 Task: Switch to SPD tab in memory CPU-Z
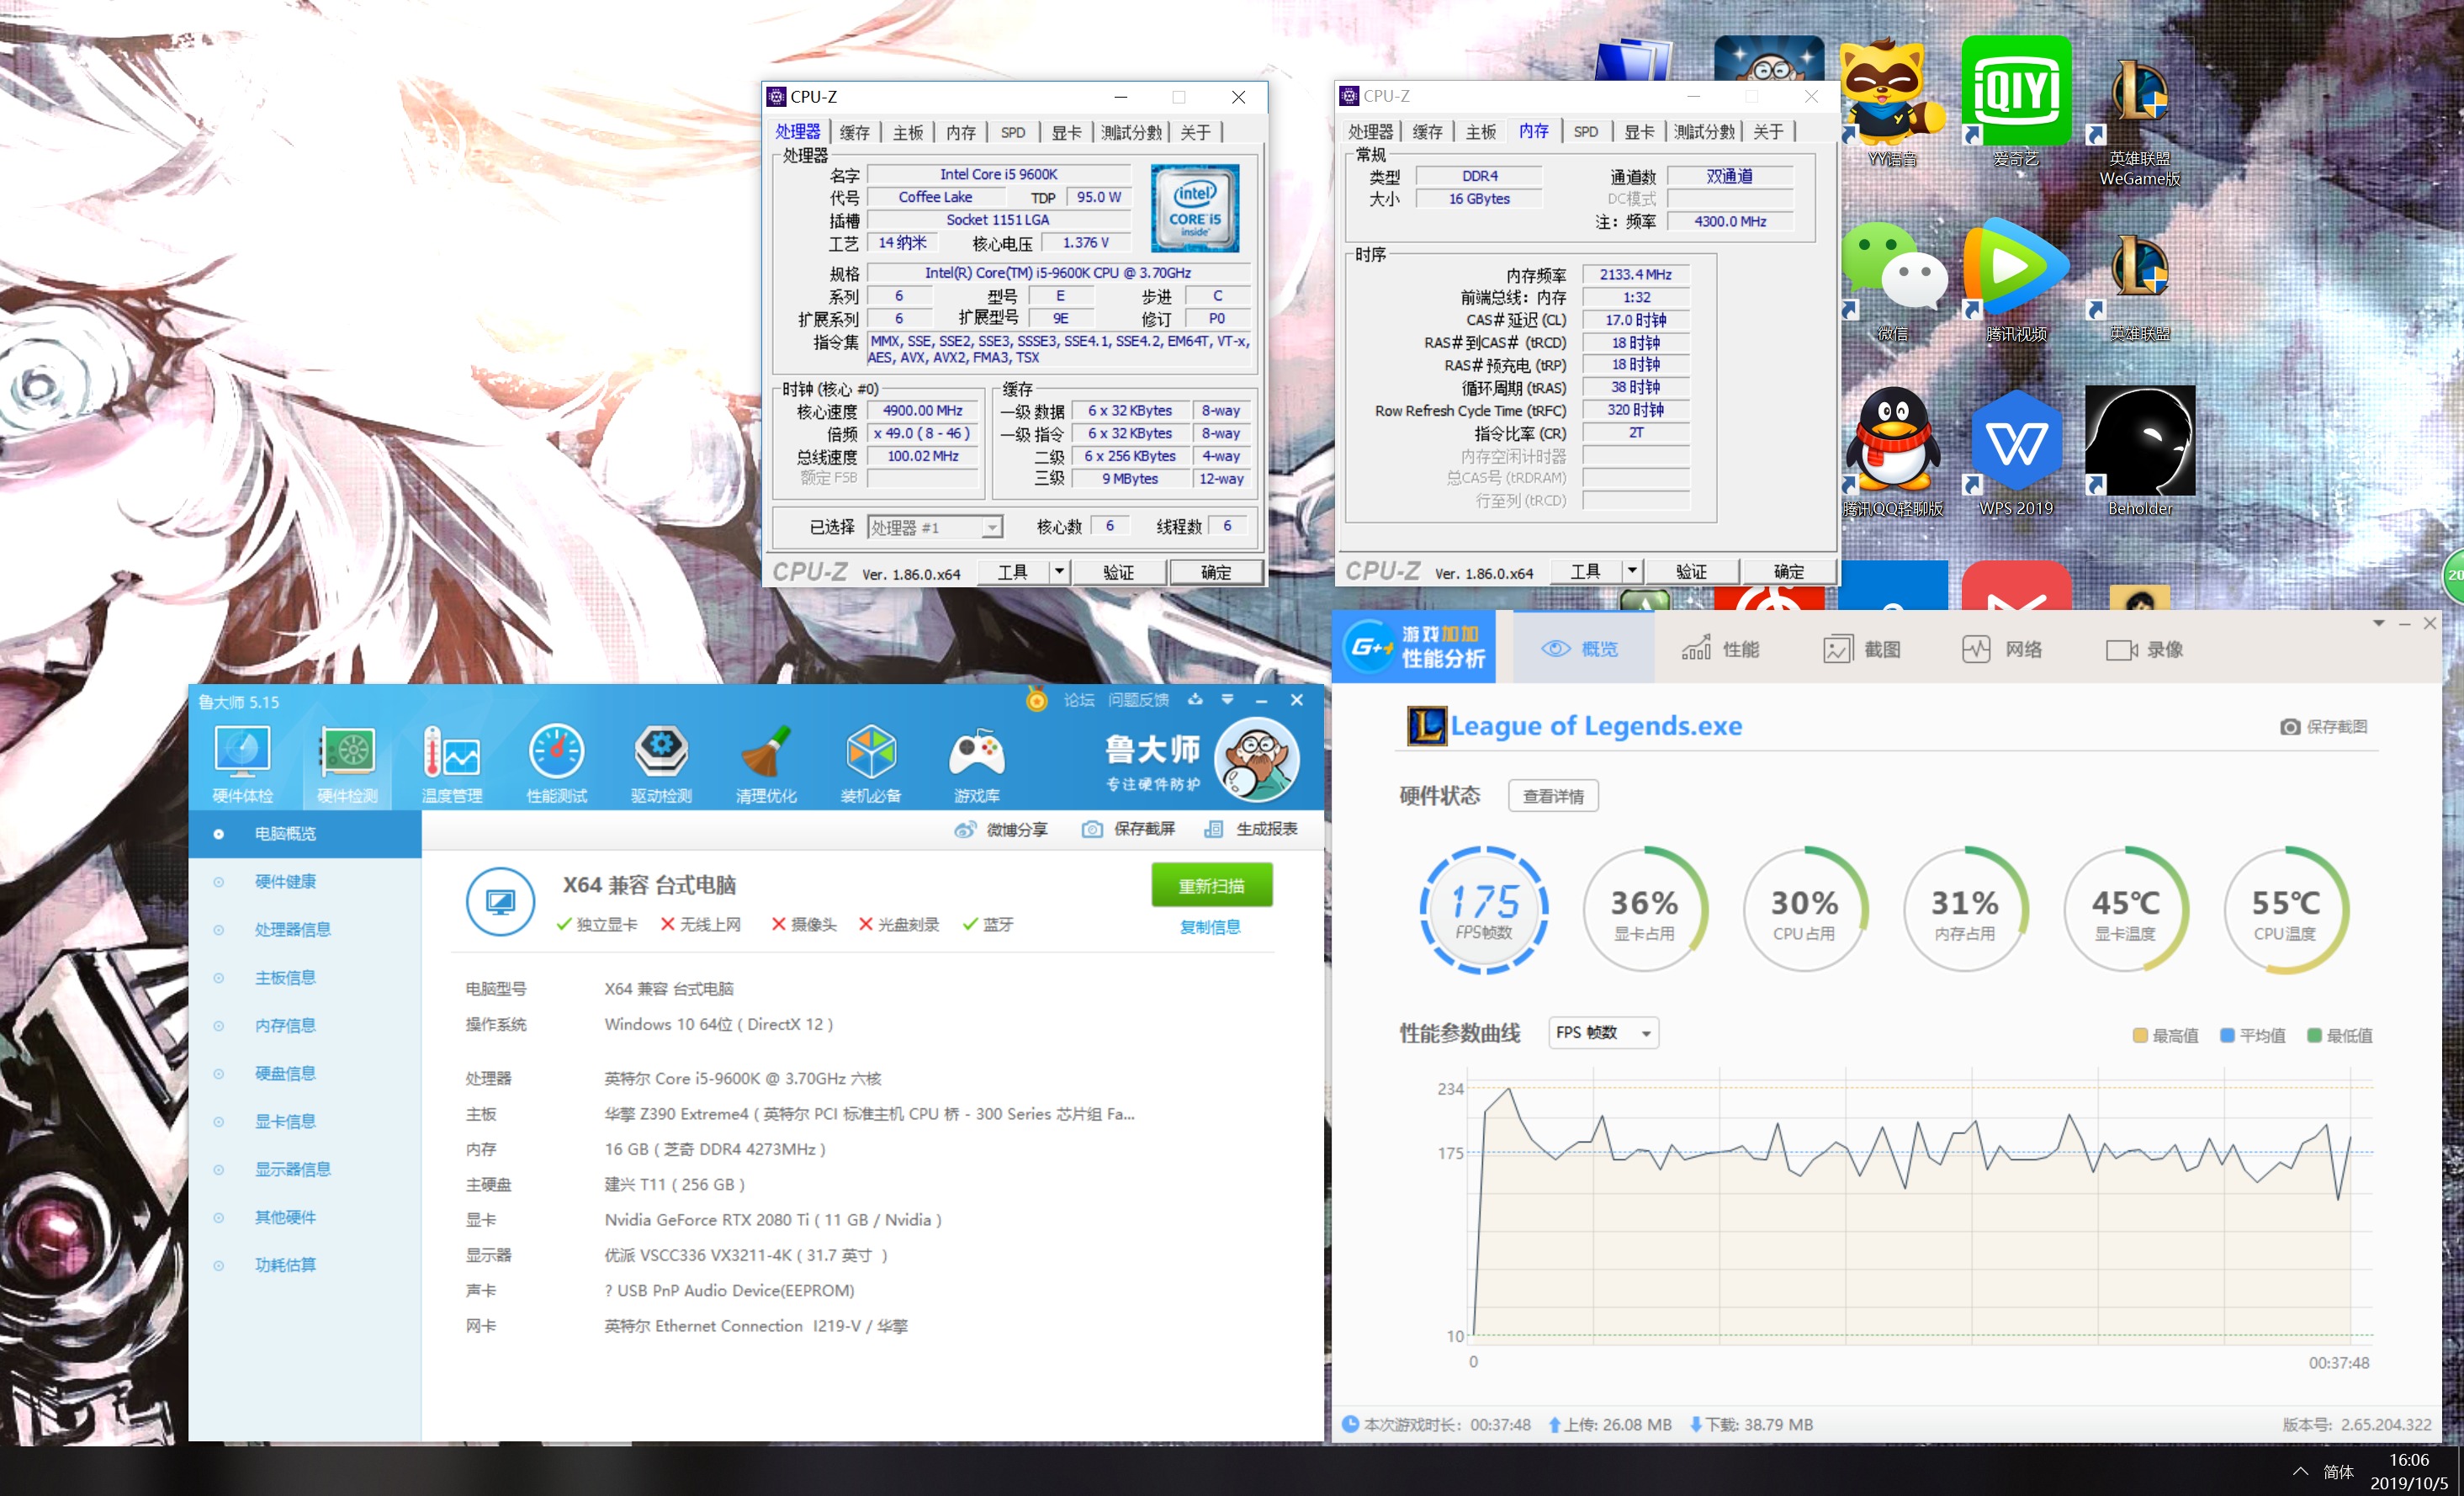coord(1586,132)
